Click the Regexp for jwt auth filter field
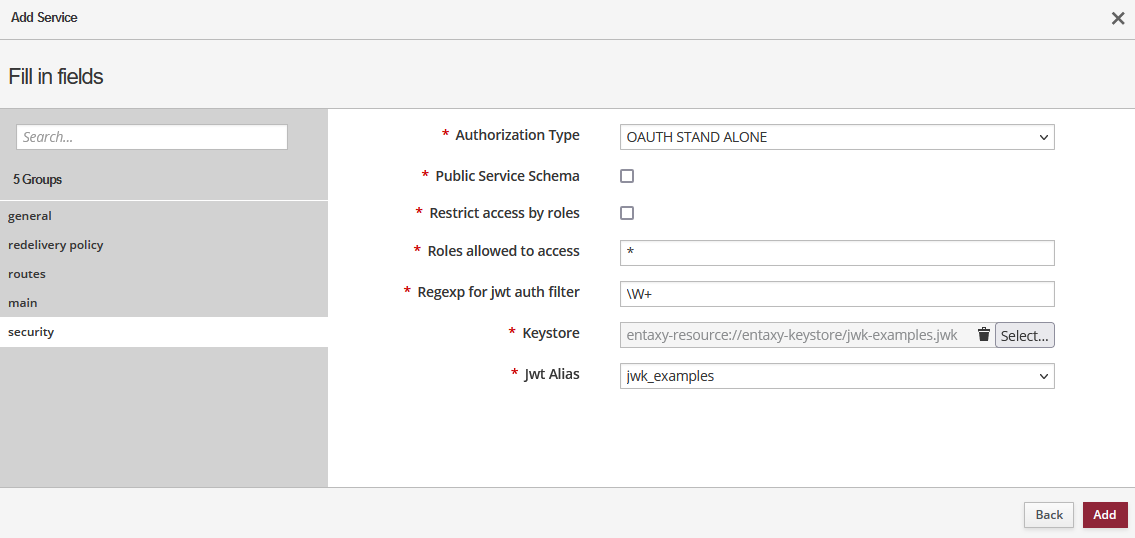1135x538 pixels. tap(836, 294)
